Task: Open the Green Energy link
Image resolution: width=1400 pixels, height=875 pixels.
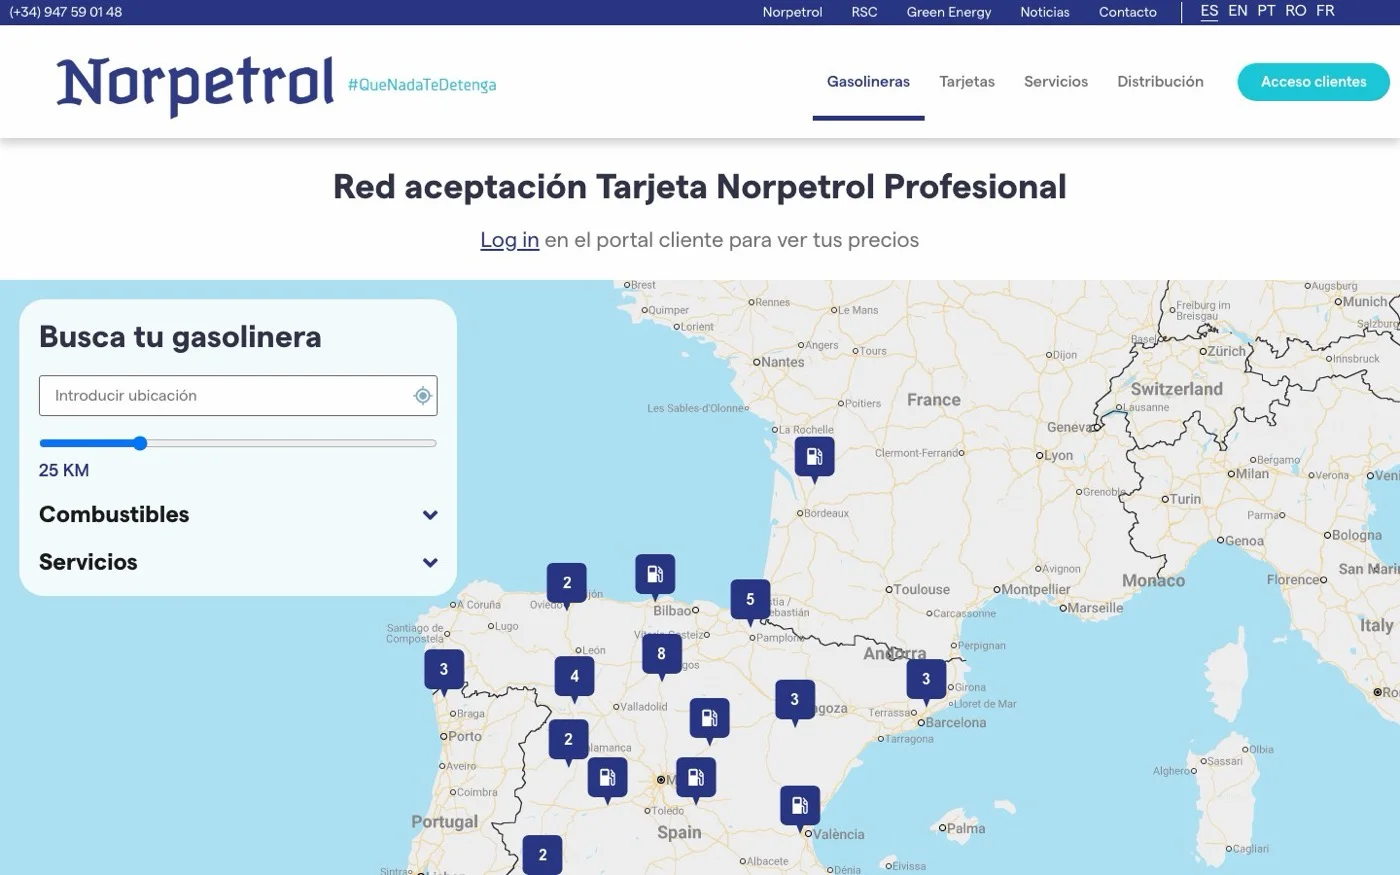Action: (x=949, y=12)
